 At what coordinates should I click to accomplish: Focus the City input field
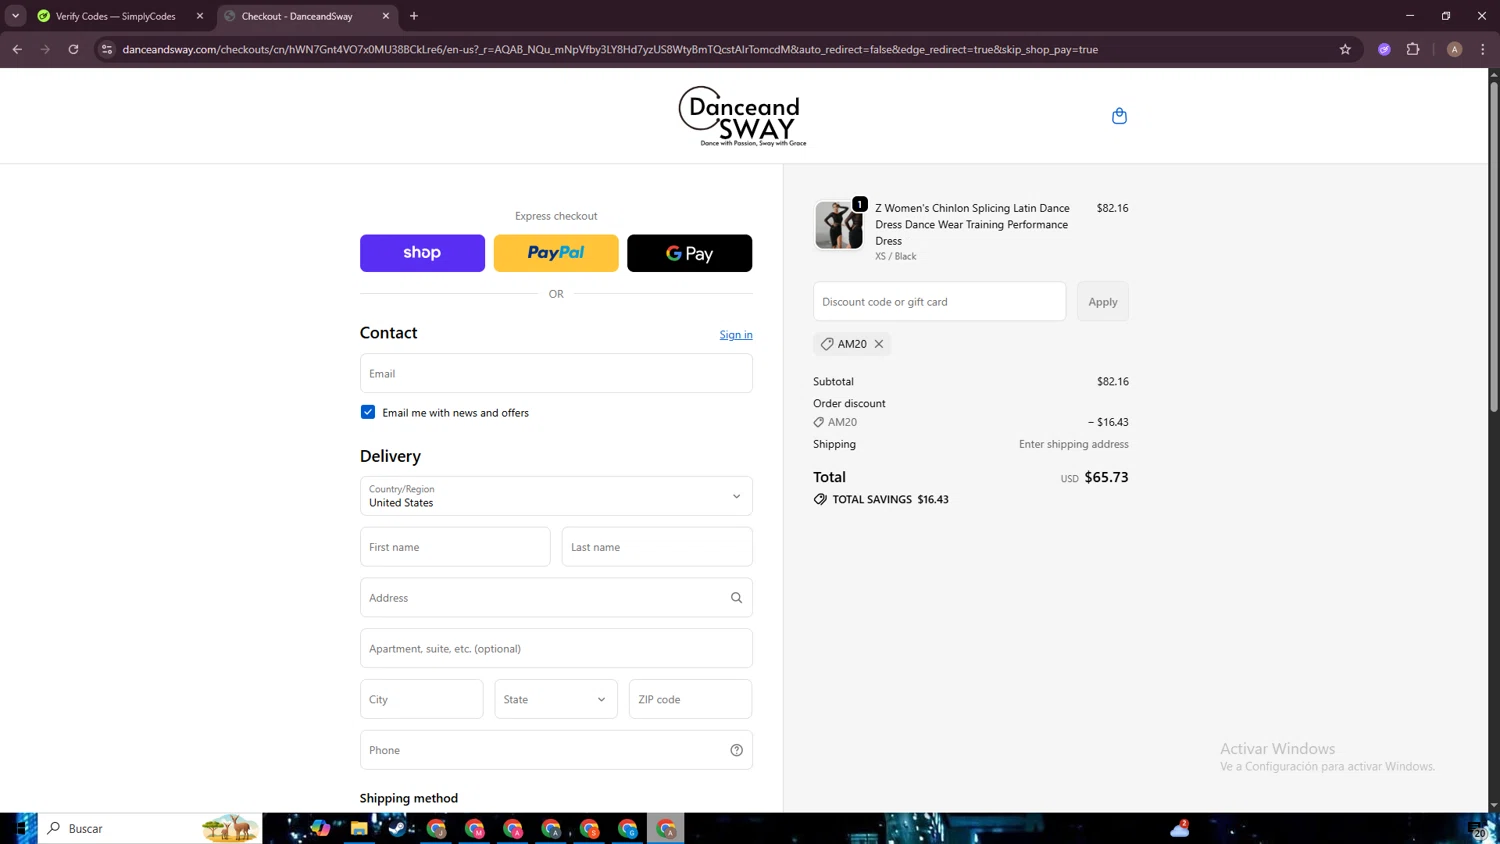(x=422, y=699)
